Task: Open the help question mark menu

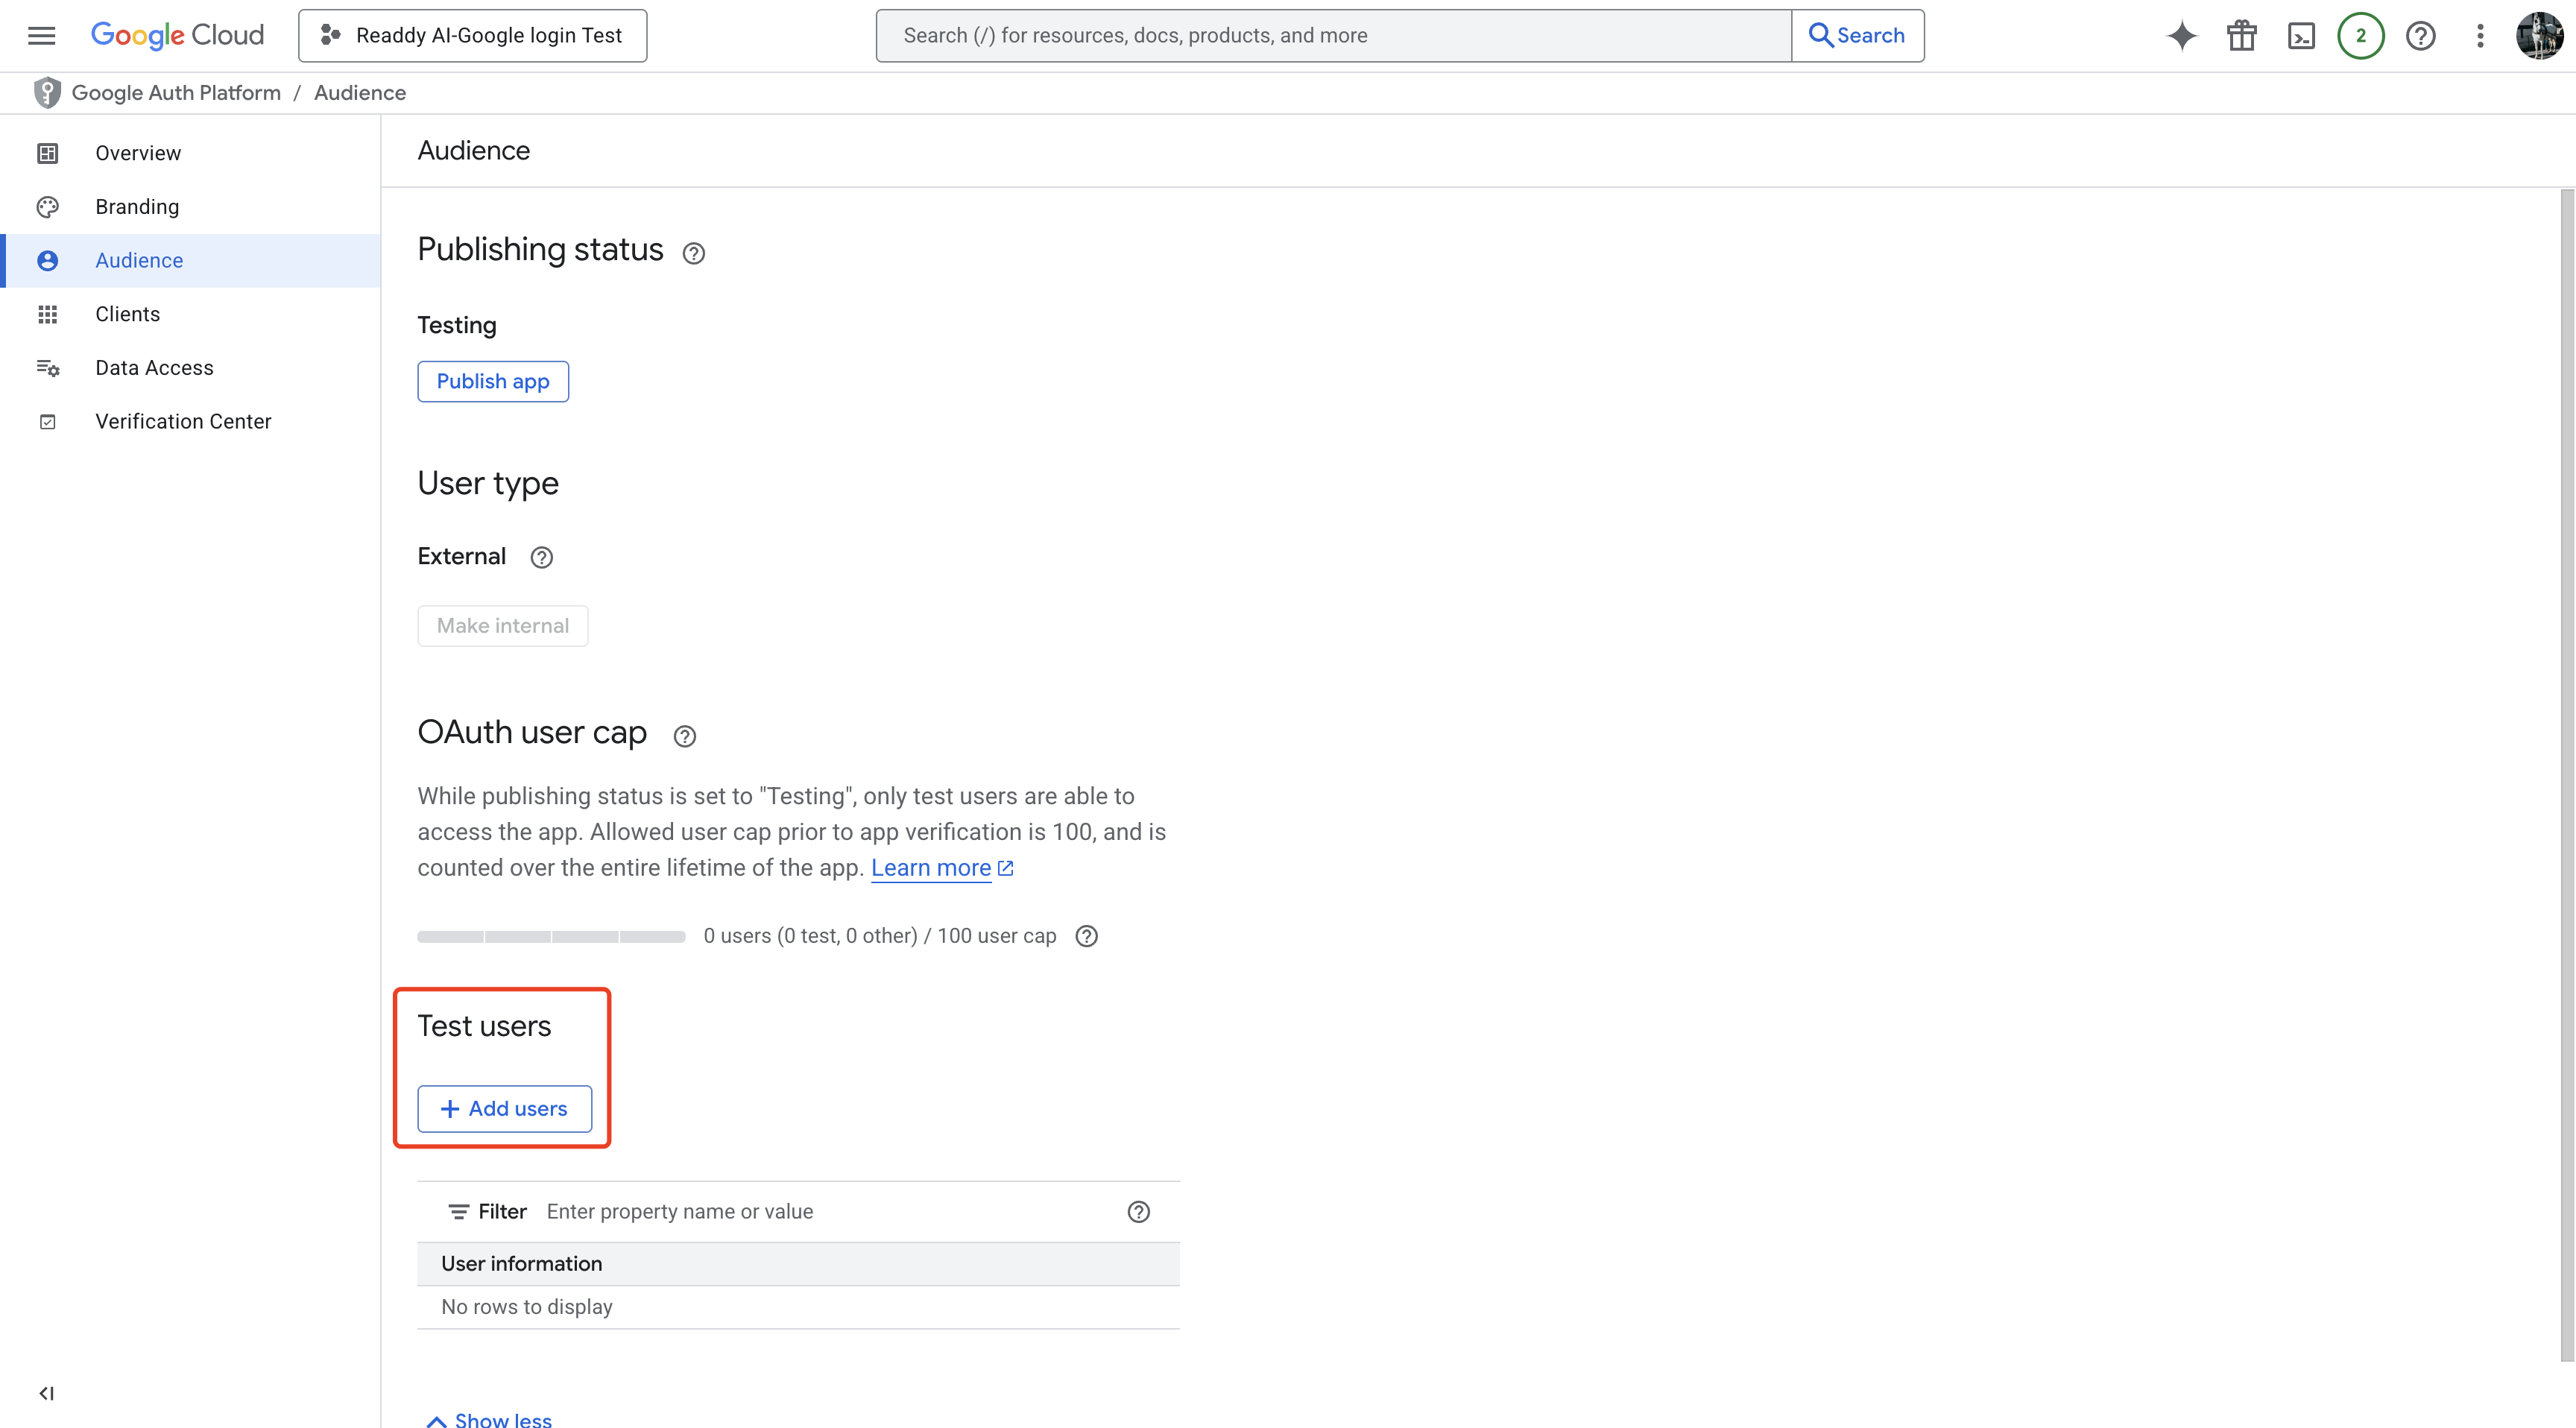Action: 2420,36
